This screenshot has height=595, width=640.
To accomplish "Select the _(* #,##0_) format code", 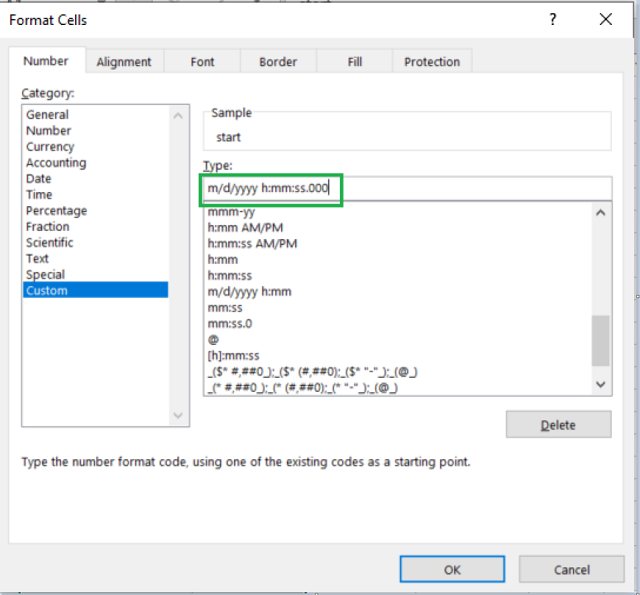I will point(398,387).
